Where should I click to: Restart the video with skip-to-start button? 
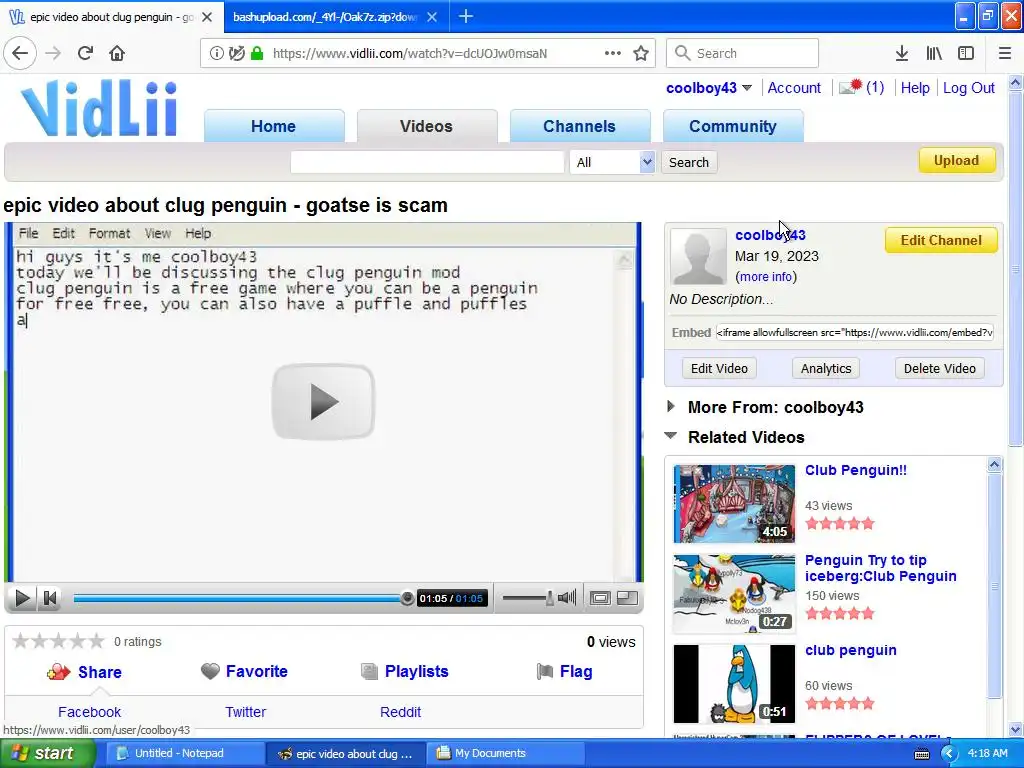(50, 598)
